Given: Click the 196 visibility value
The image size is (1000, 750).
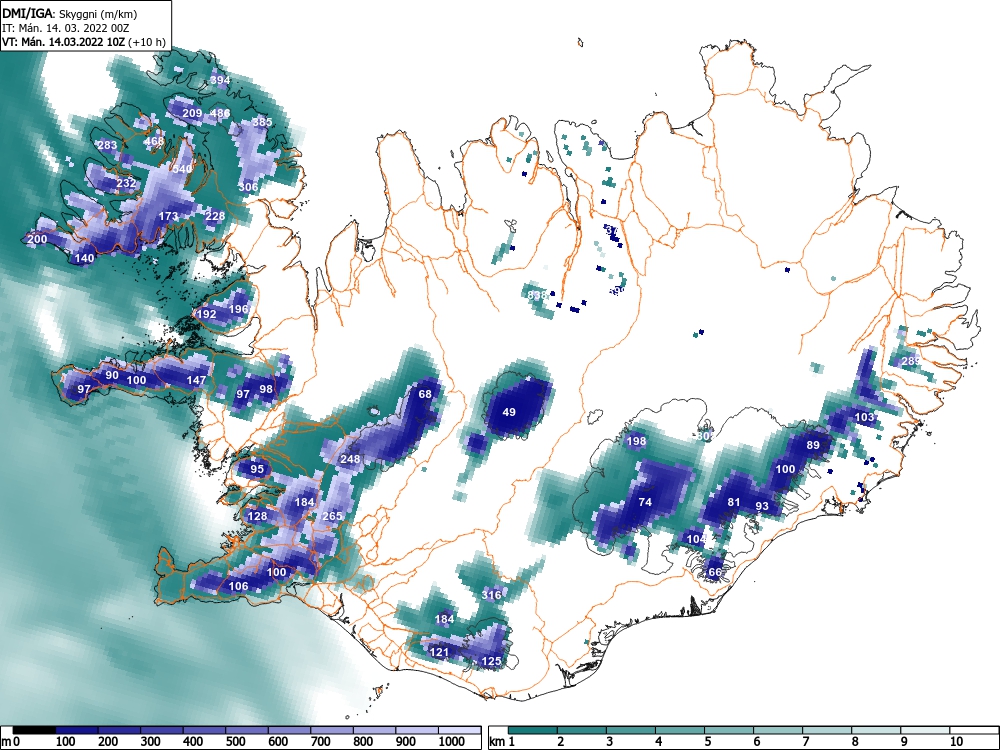Looking at the screenshot, I should click(238, 309).
